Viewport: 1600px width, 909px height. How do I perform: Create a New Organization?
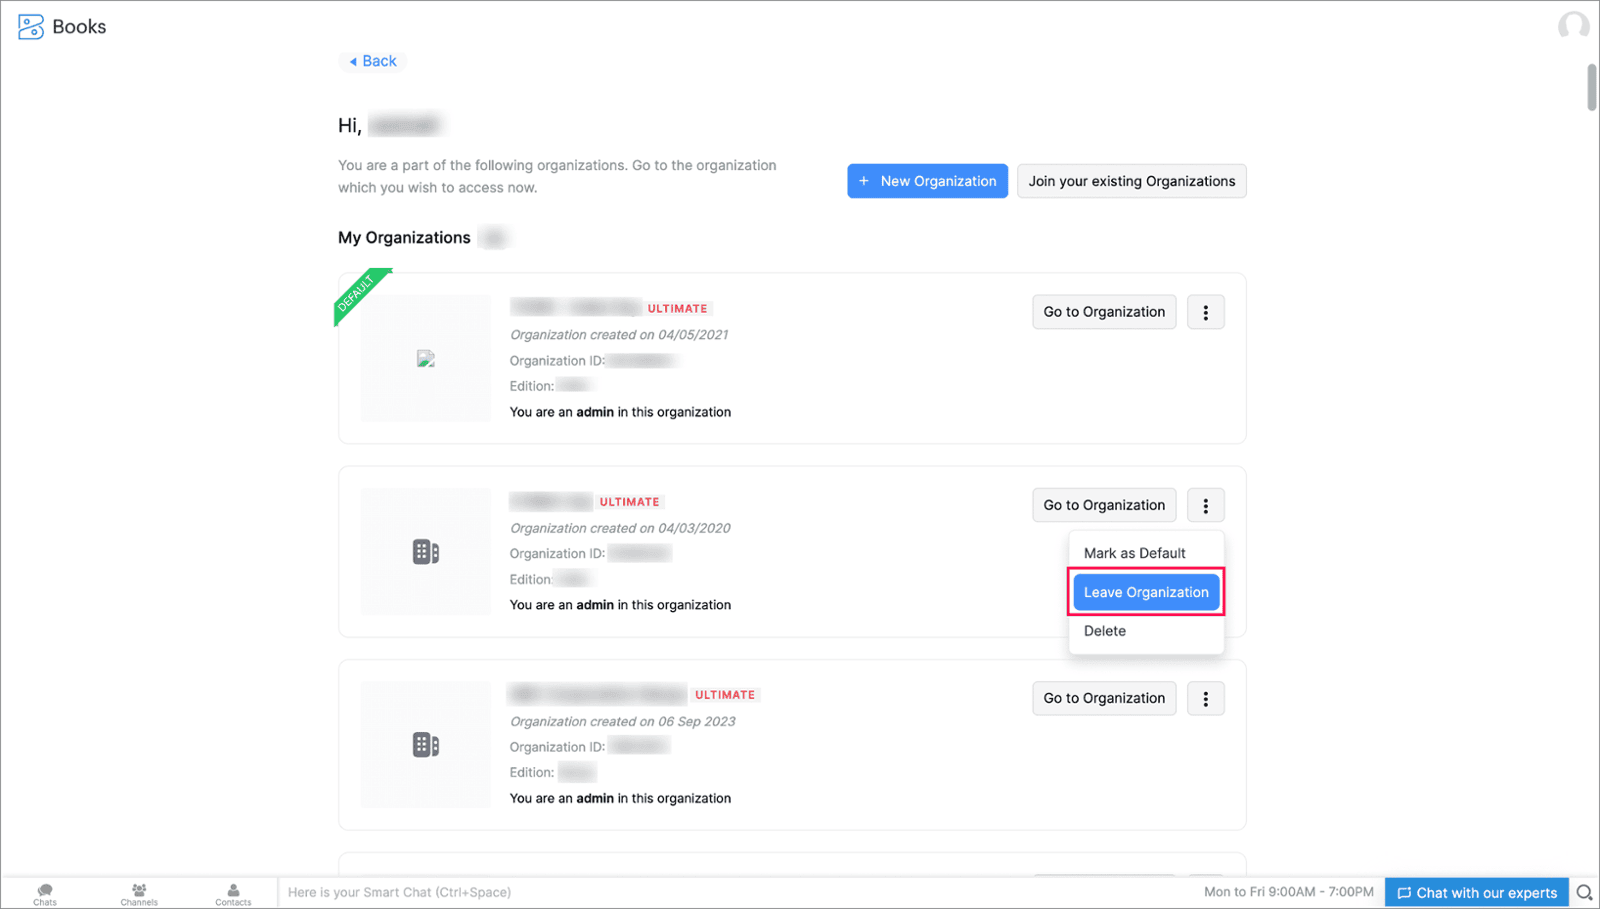point(927,181)
